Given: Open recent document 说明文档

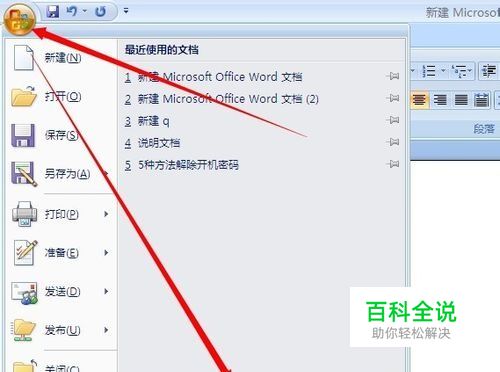Looking at the screenshot, I should point(262,143).
